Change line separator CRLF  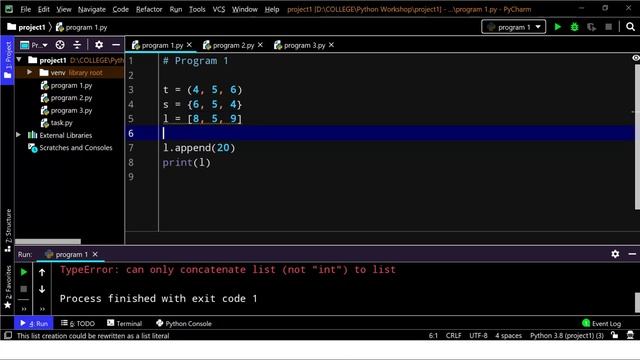(453, 336)
